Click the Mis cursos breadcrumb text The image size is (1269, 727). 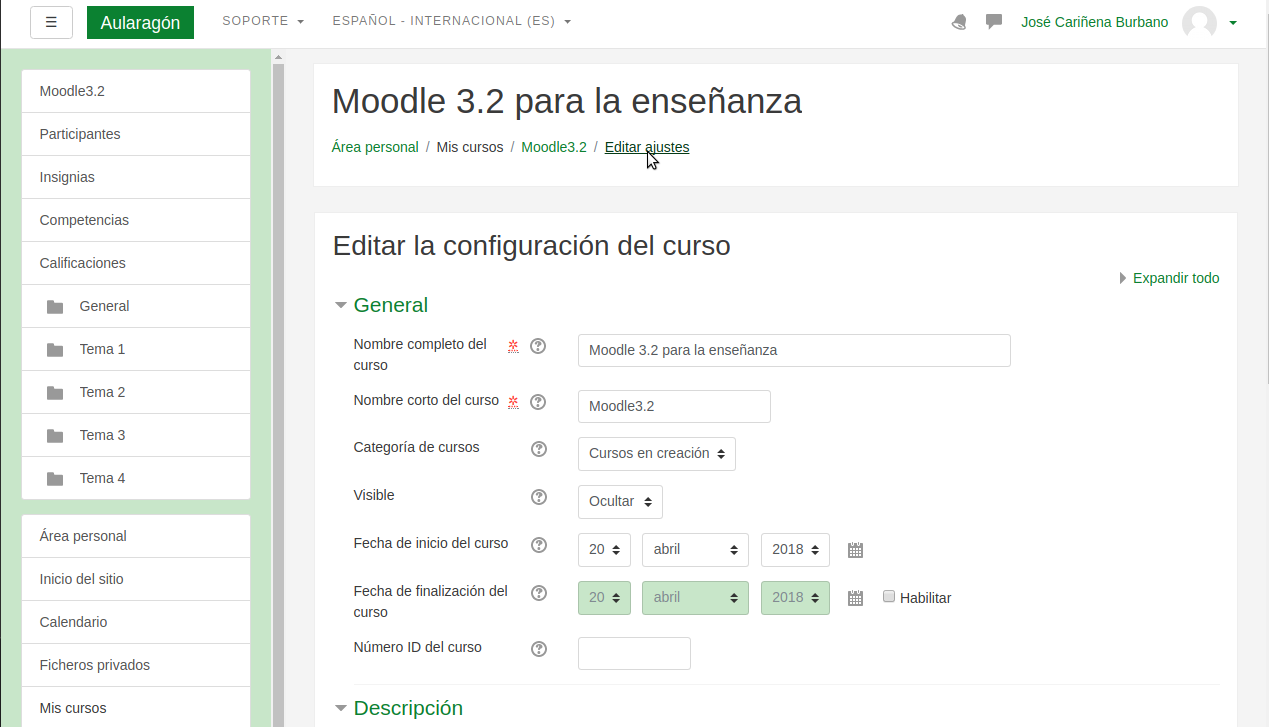click(470, 147)
